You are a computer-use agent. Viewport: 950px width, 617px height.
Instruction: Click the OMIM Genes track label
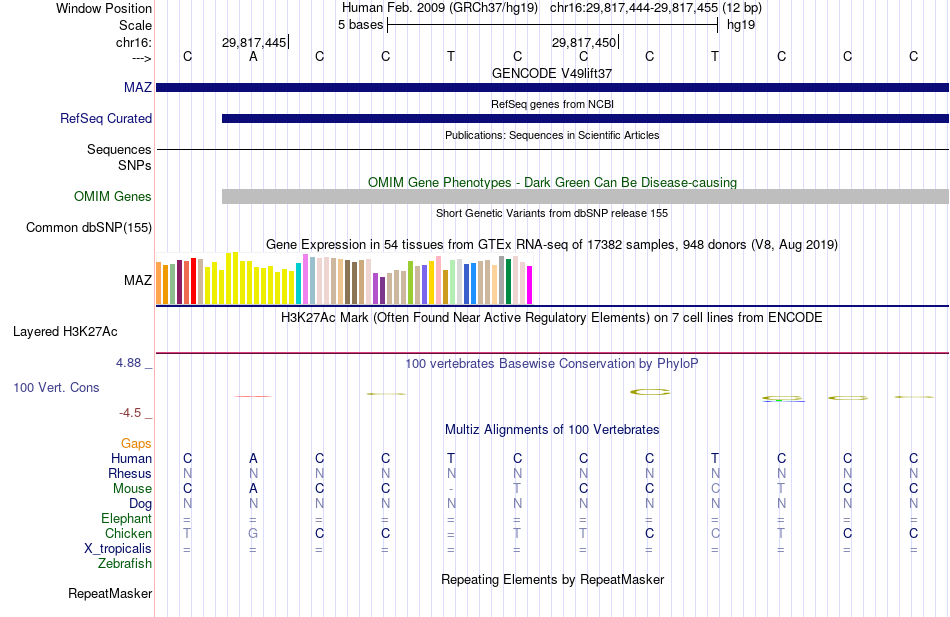coord(113,196)
